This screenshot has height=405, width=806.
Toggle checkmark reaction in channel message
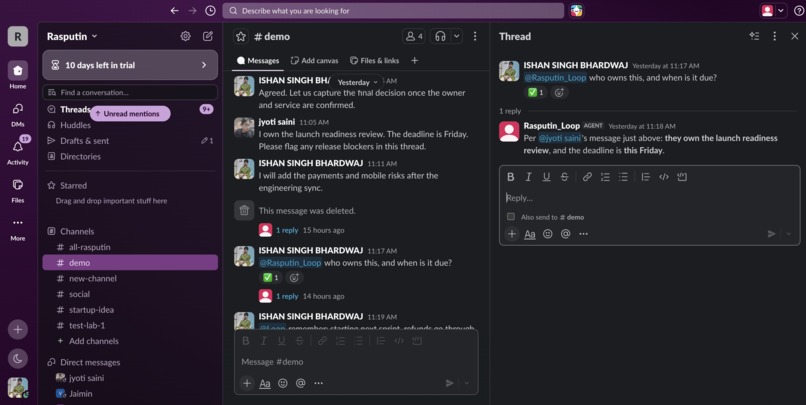[x=271, y=278]
